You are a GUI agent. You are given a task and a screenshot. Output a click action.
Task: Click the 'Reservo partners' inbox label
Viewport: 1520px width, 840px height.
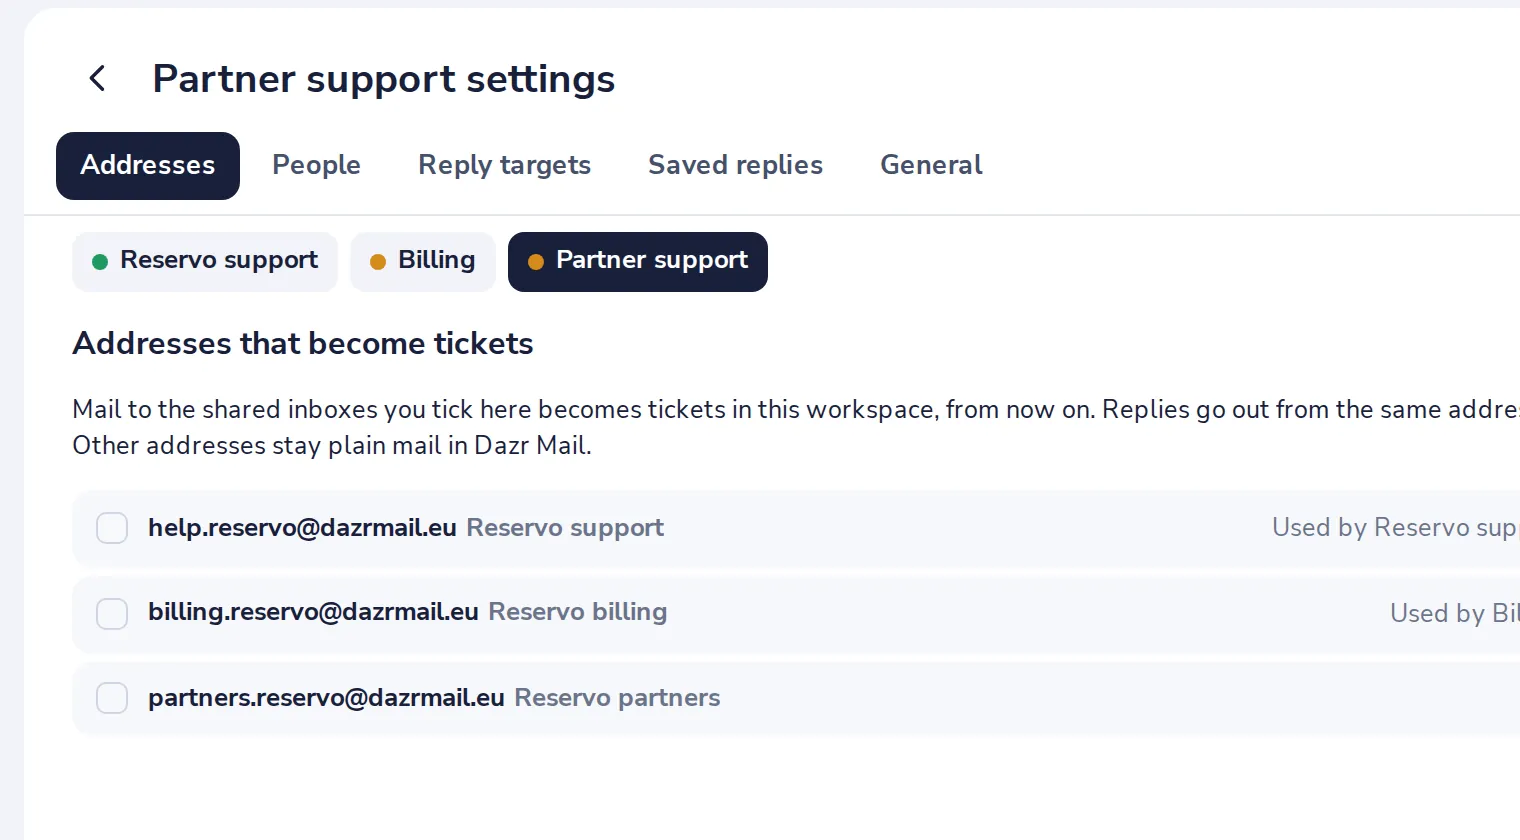617,698
